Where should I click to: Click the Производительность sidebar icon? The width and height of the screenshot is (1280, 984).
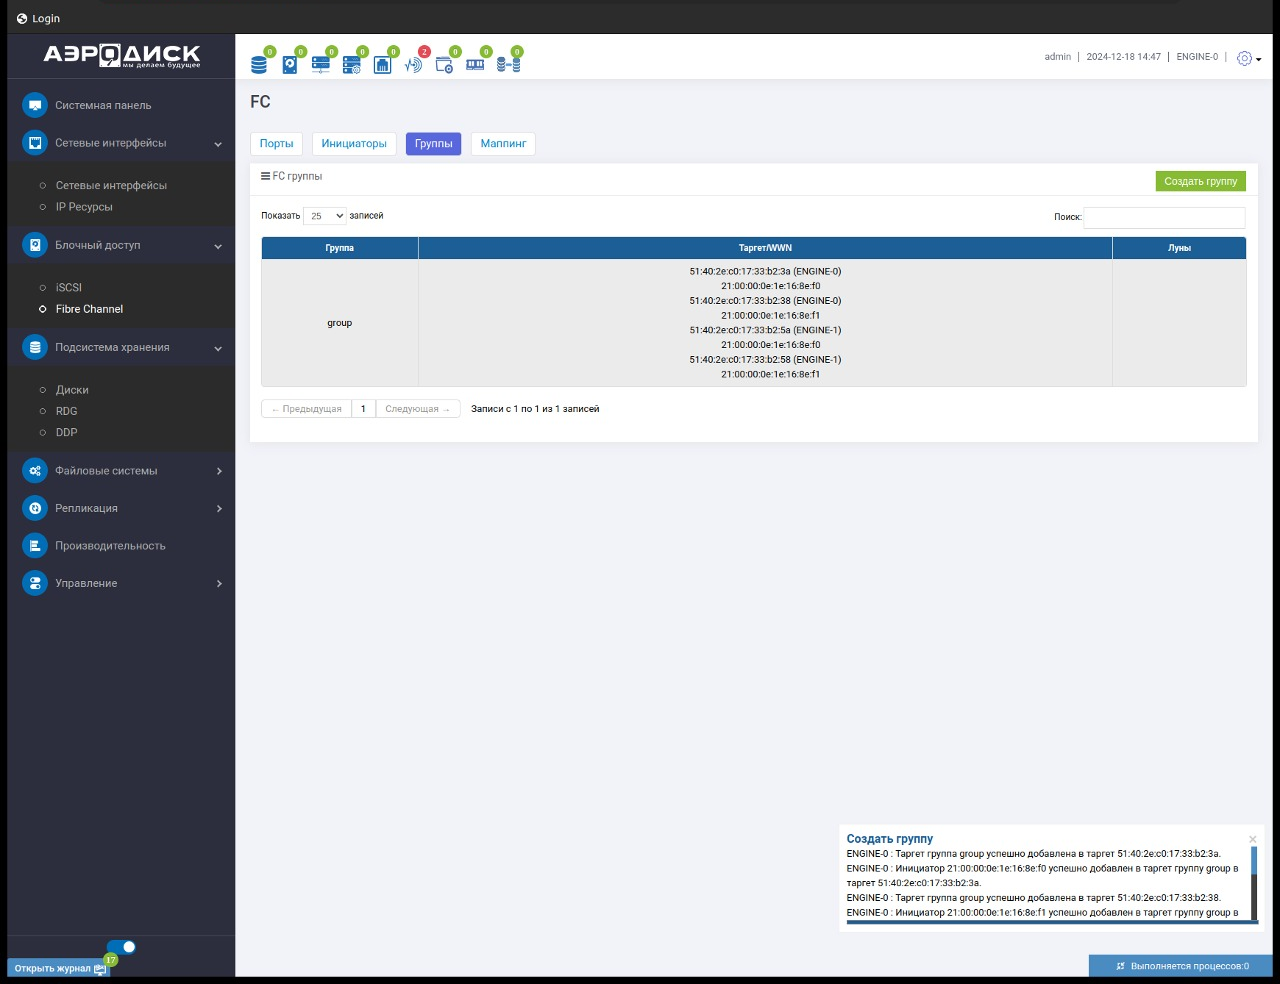[x=35, y=546]
